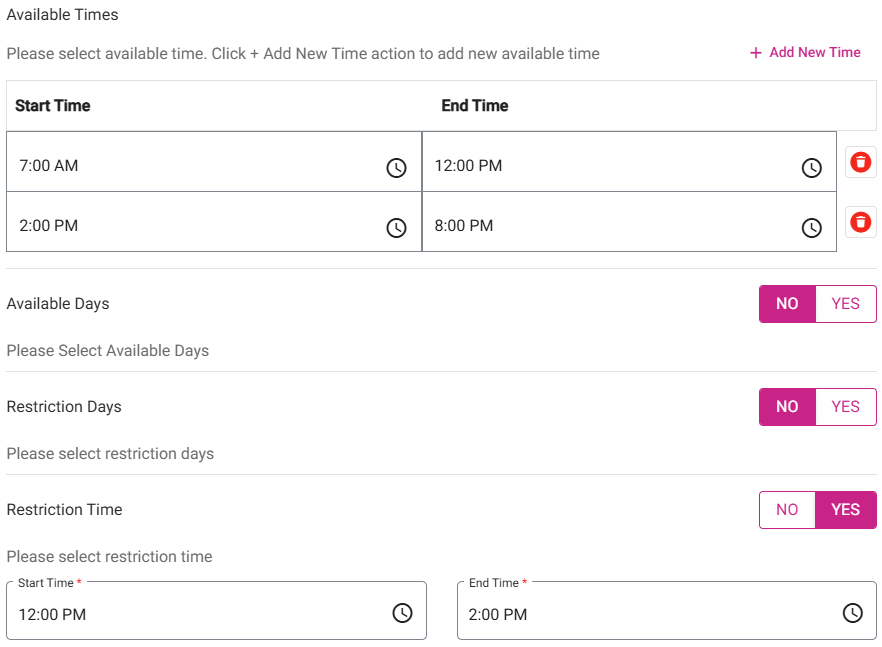Click the Add New Time button

pyautogui.click(x=805, y=53)
